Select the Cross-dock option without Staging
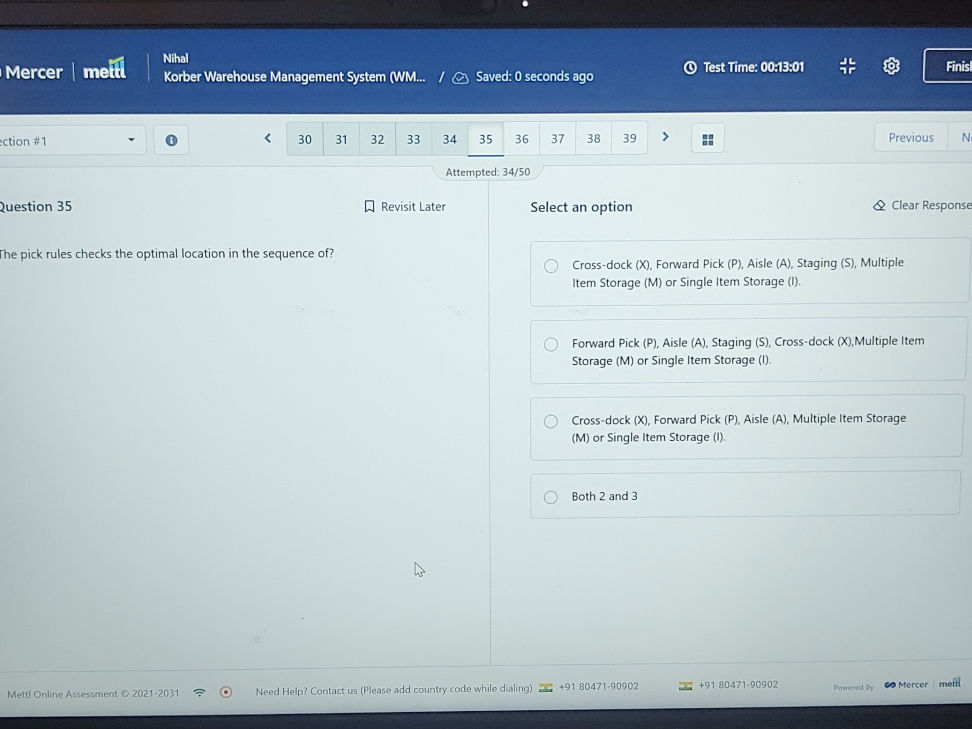 coord(551,421)
